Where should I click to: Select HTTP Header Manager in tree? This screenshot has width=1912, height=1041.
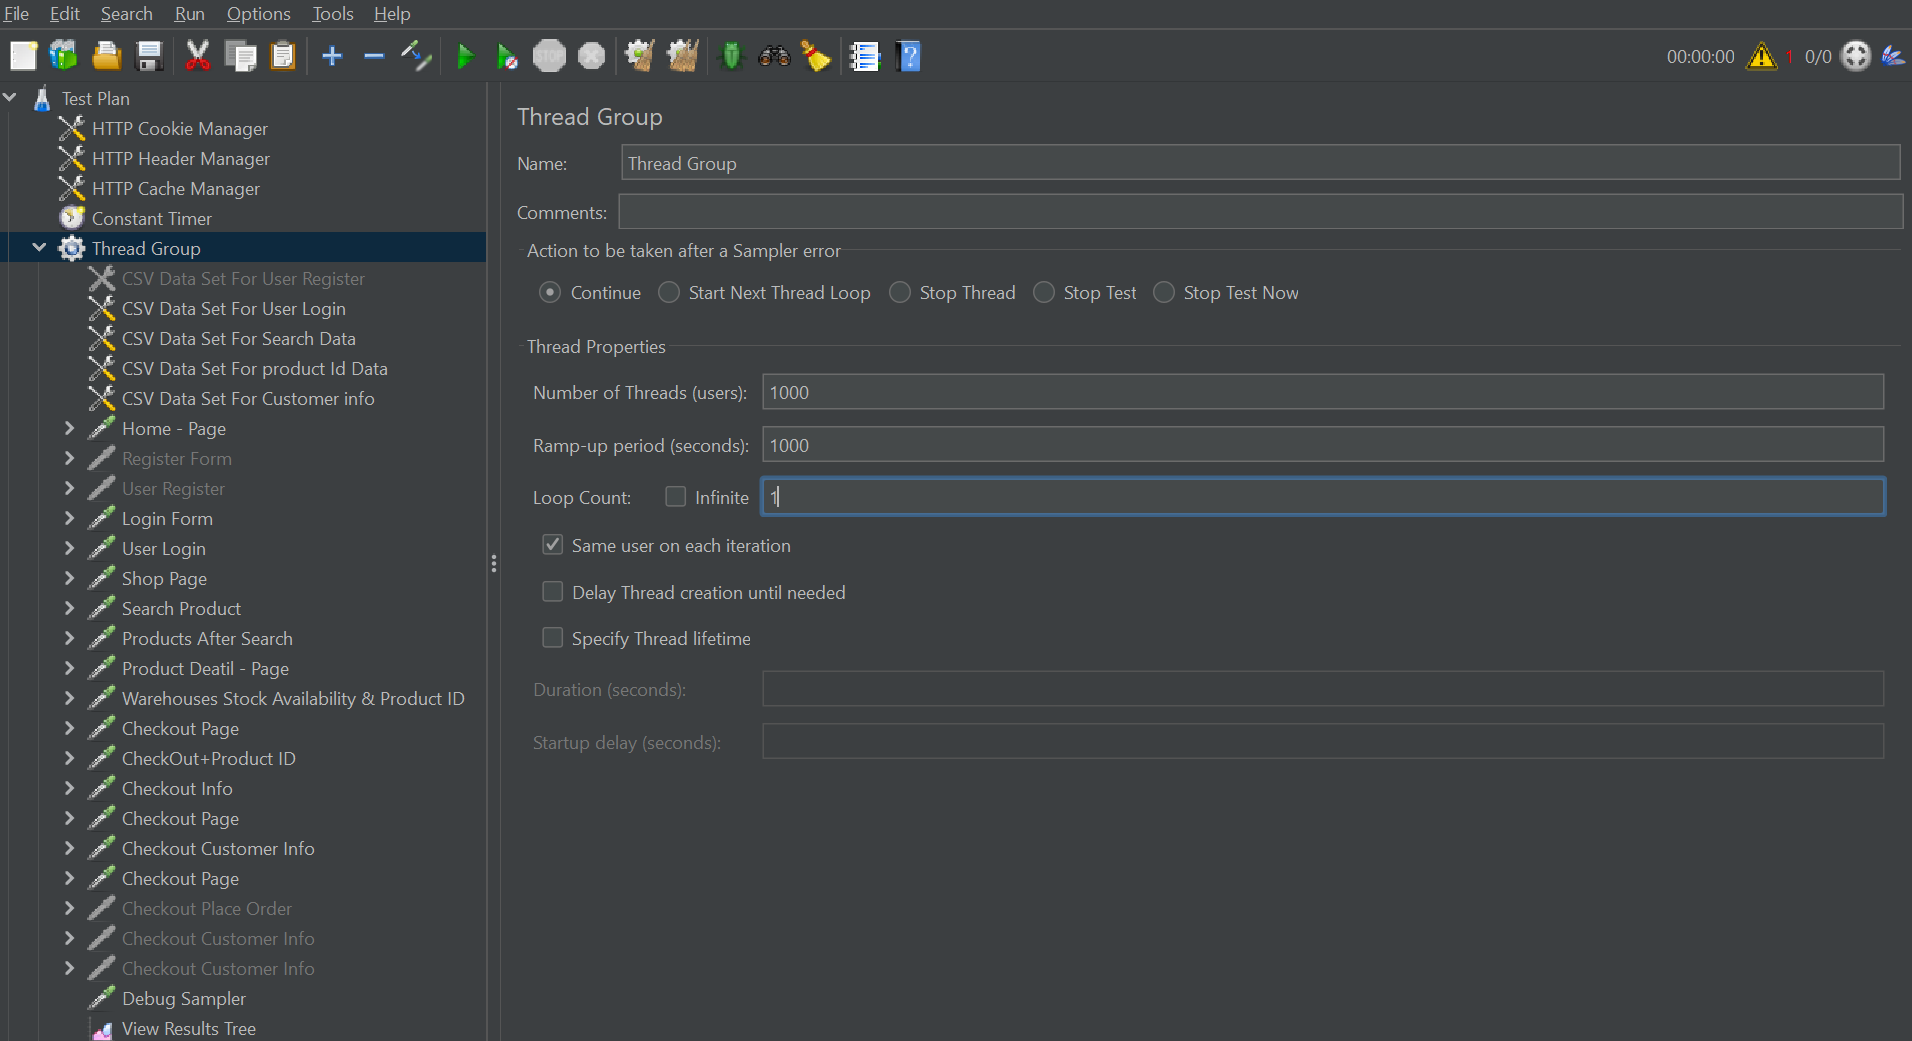click(181, 158)
